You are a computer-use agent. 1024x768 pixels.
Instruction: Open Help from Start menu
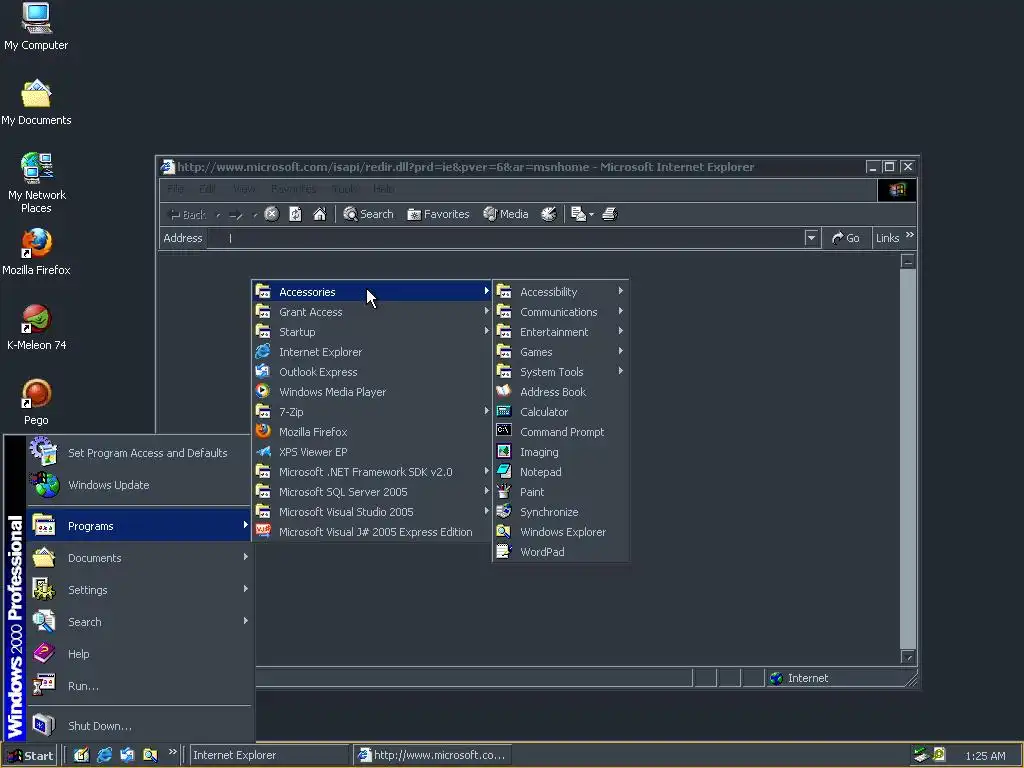point(139,654)
